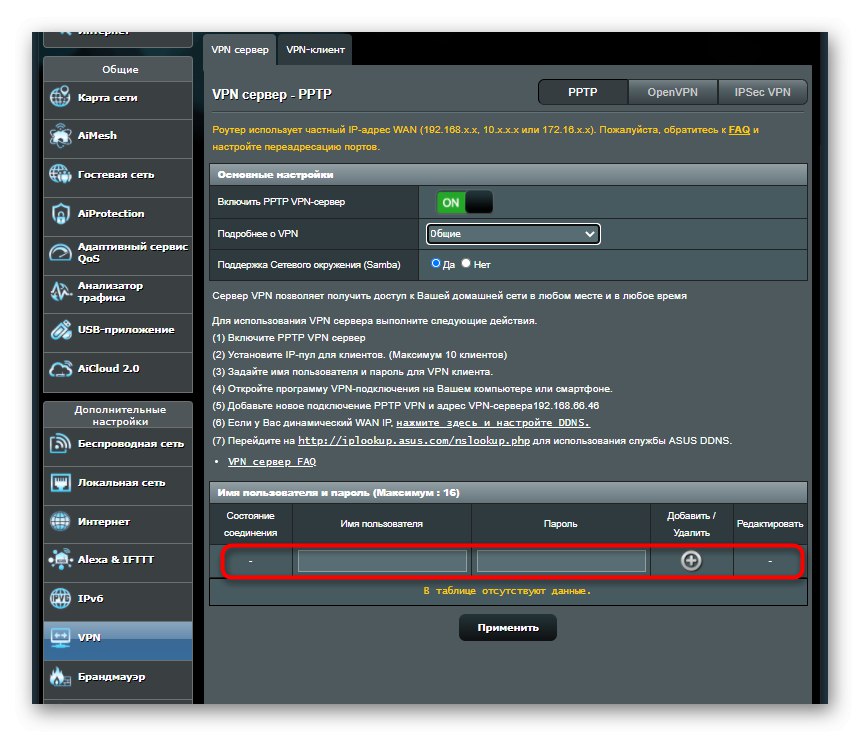Click the Локальная сеть menu label

click(121, 483)
